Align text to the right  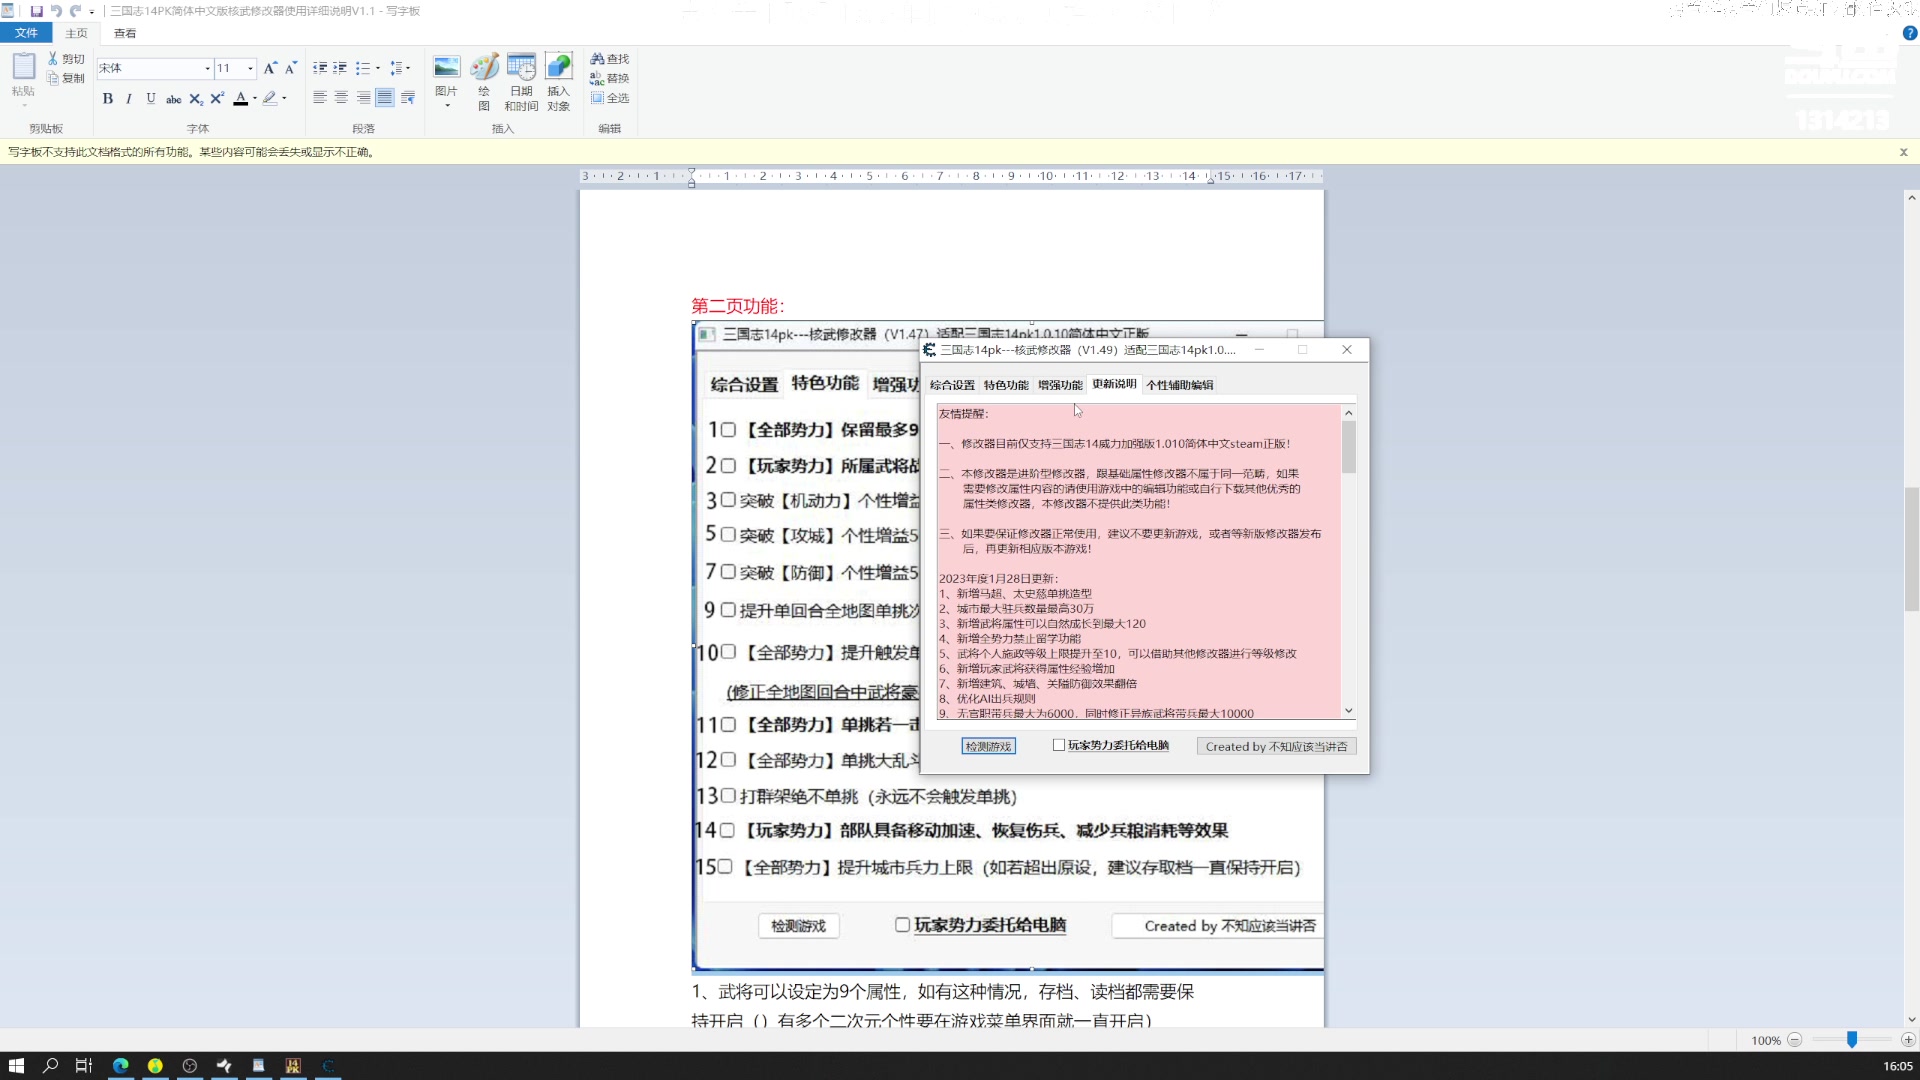click(x=363, y=98)
